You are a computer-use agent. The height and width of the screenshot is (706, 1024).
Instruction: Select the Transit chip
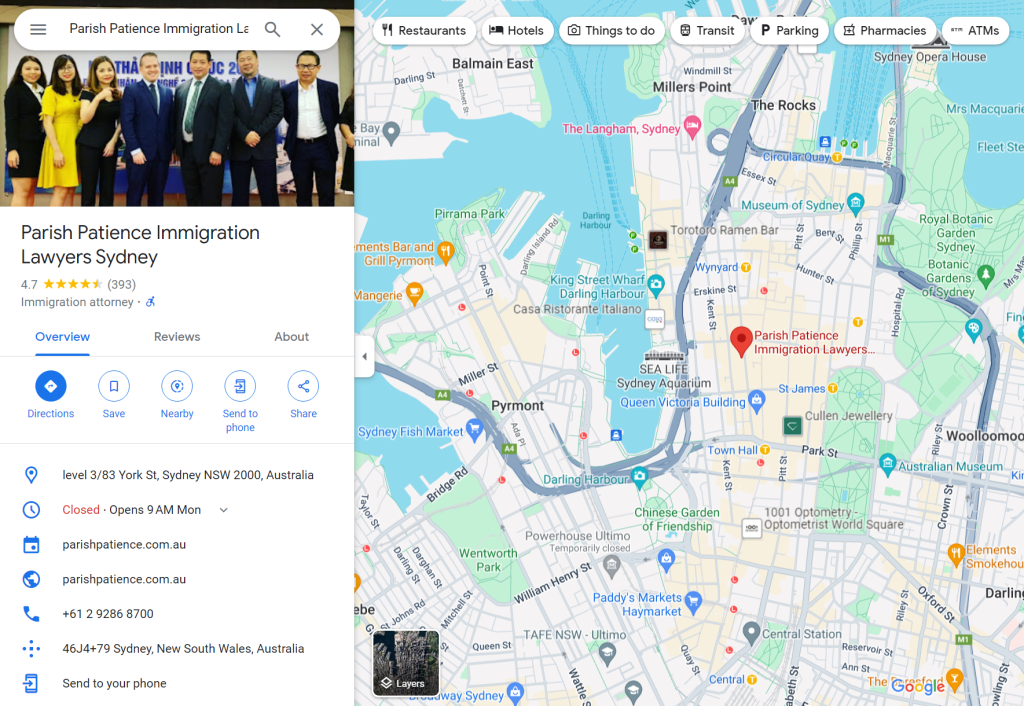tap(707, 31)
